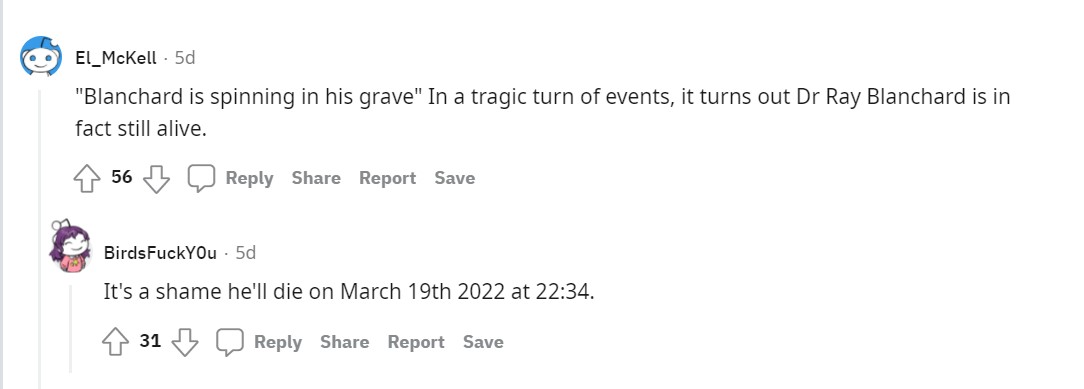Viewport: 1084px width, 389px height.
Task: Open BirdsFuckY0u's purple-haired avatar
Action: [70, 247]
